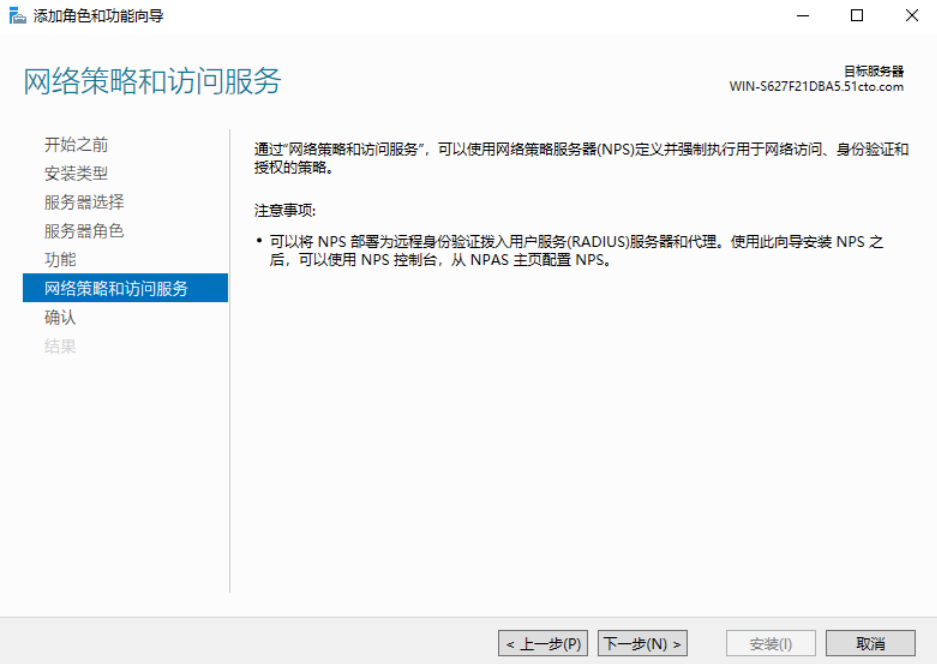This screenshot has width=937, height=664.
Task: Maximize the wizard window
Action: (x=857, y=16)
